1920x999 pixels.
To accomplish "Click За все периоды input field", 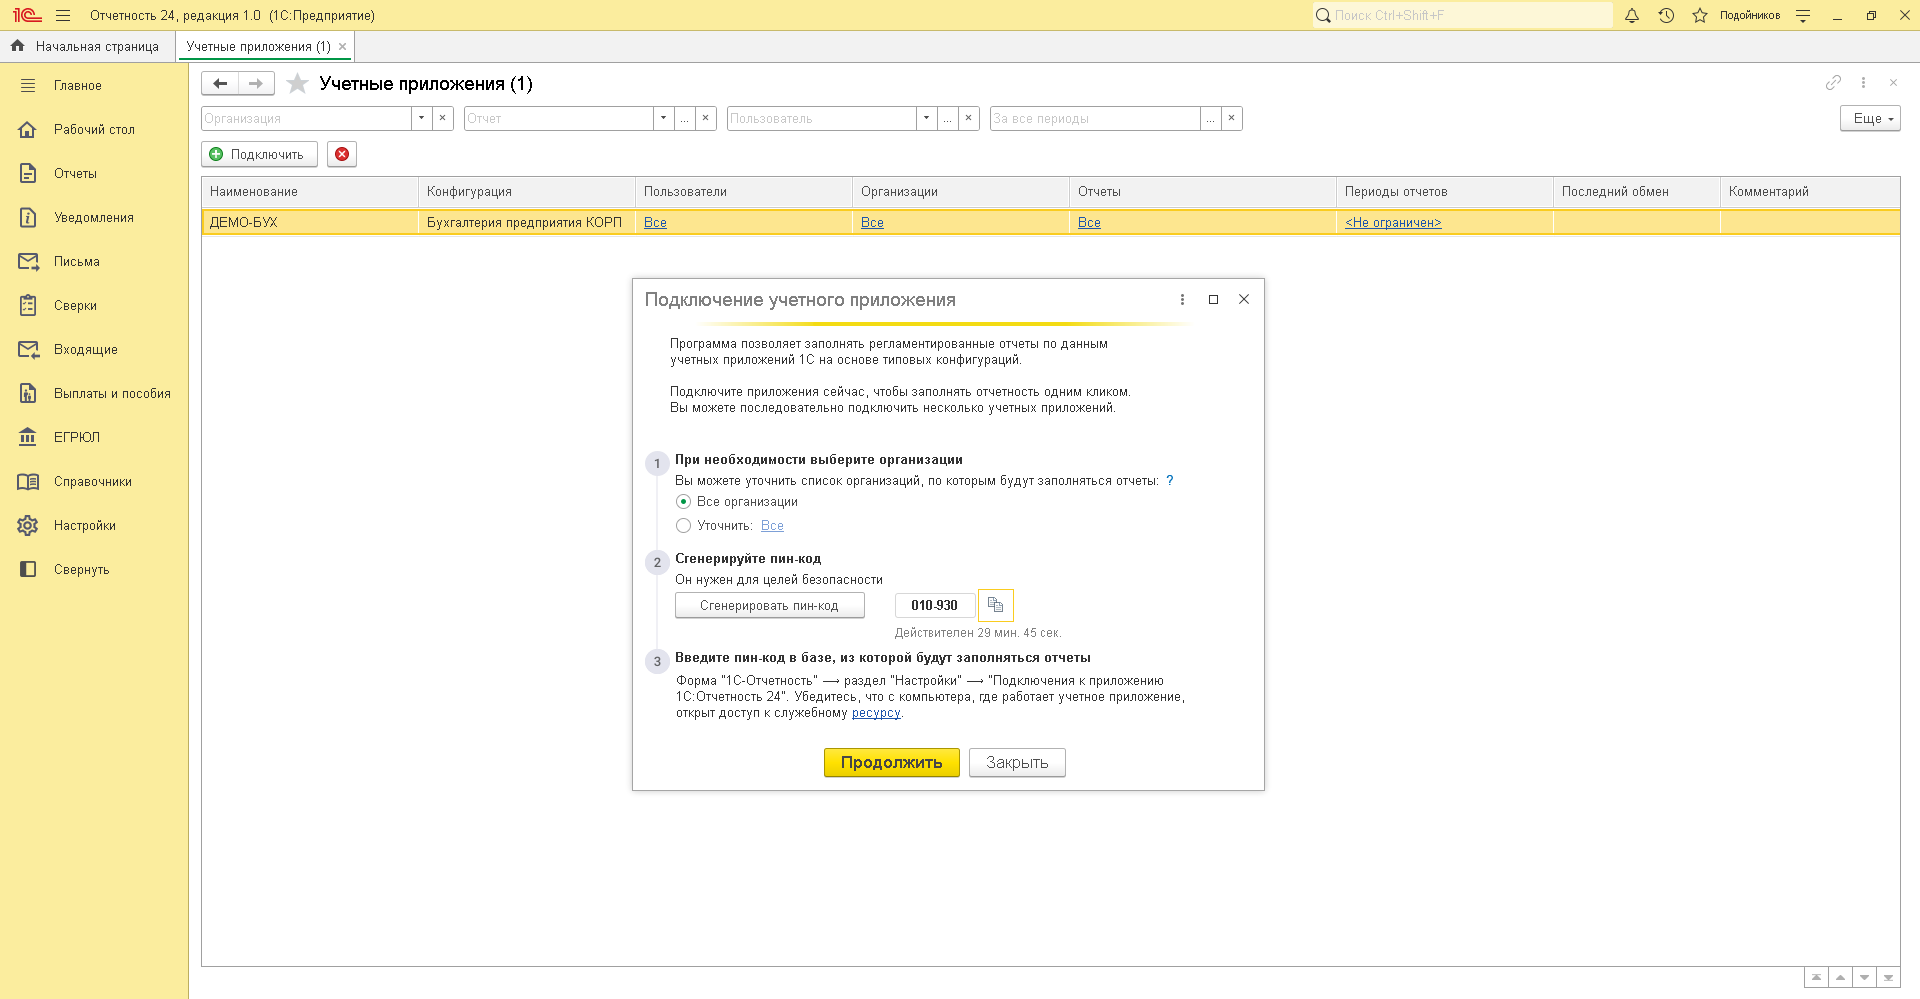I will coord(1095,118).
